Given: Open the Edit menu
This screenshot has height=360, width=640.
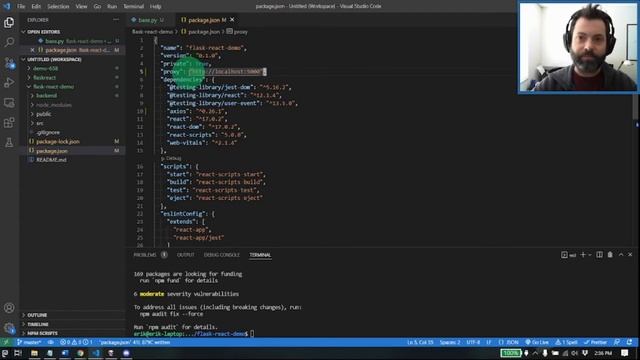Looking at the screenshot, I should [x=36, y=6].
